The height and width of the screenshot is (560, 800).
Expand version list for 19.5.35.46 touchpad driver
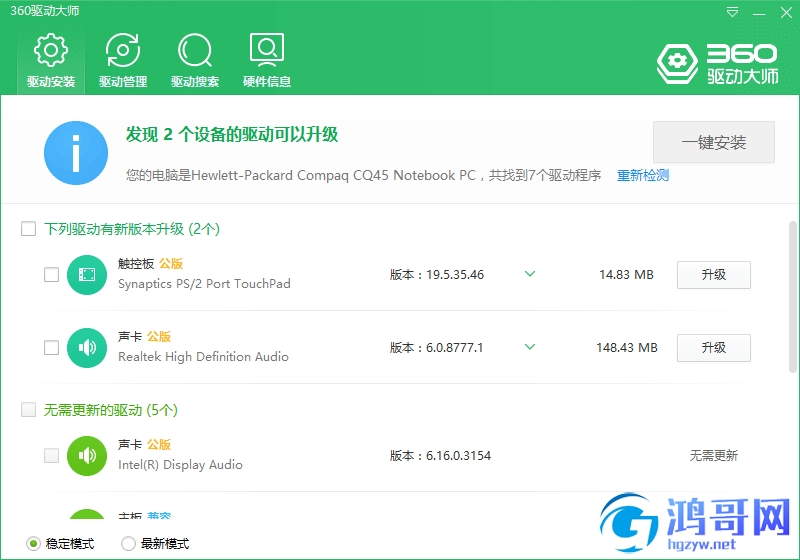(530, 274)
